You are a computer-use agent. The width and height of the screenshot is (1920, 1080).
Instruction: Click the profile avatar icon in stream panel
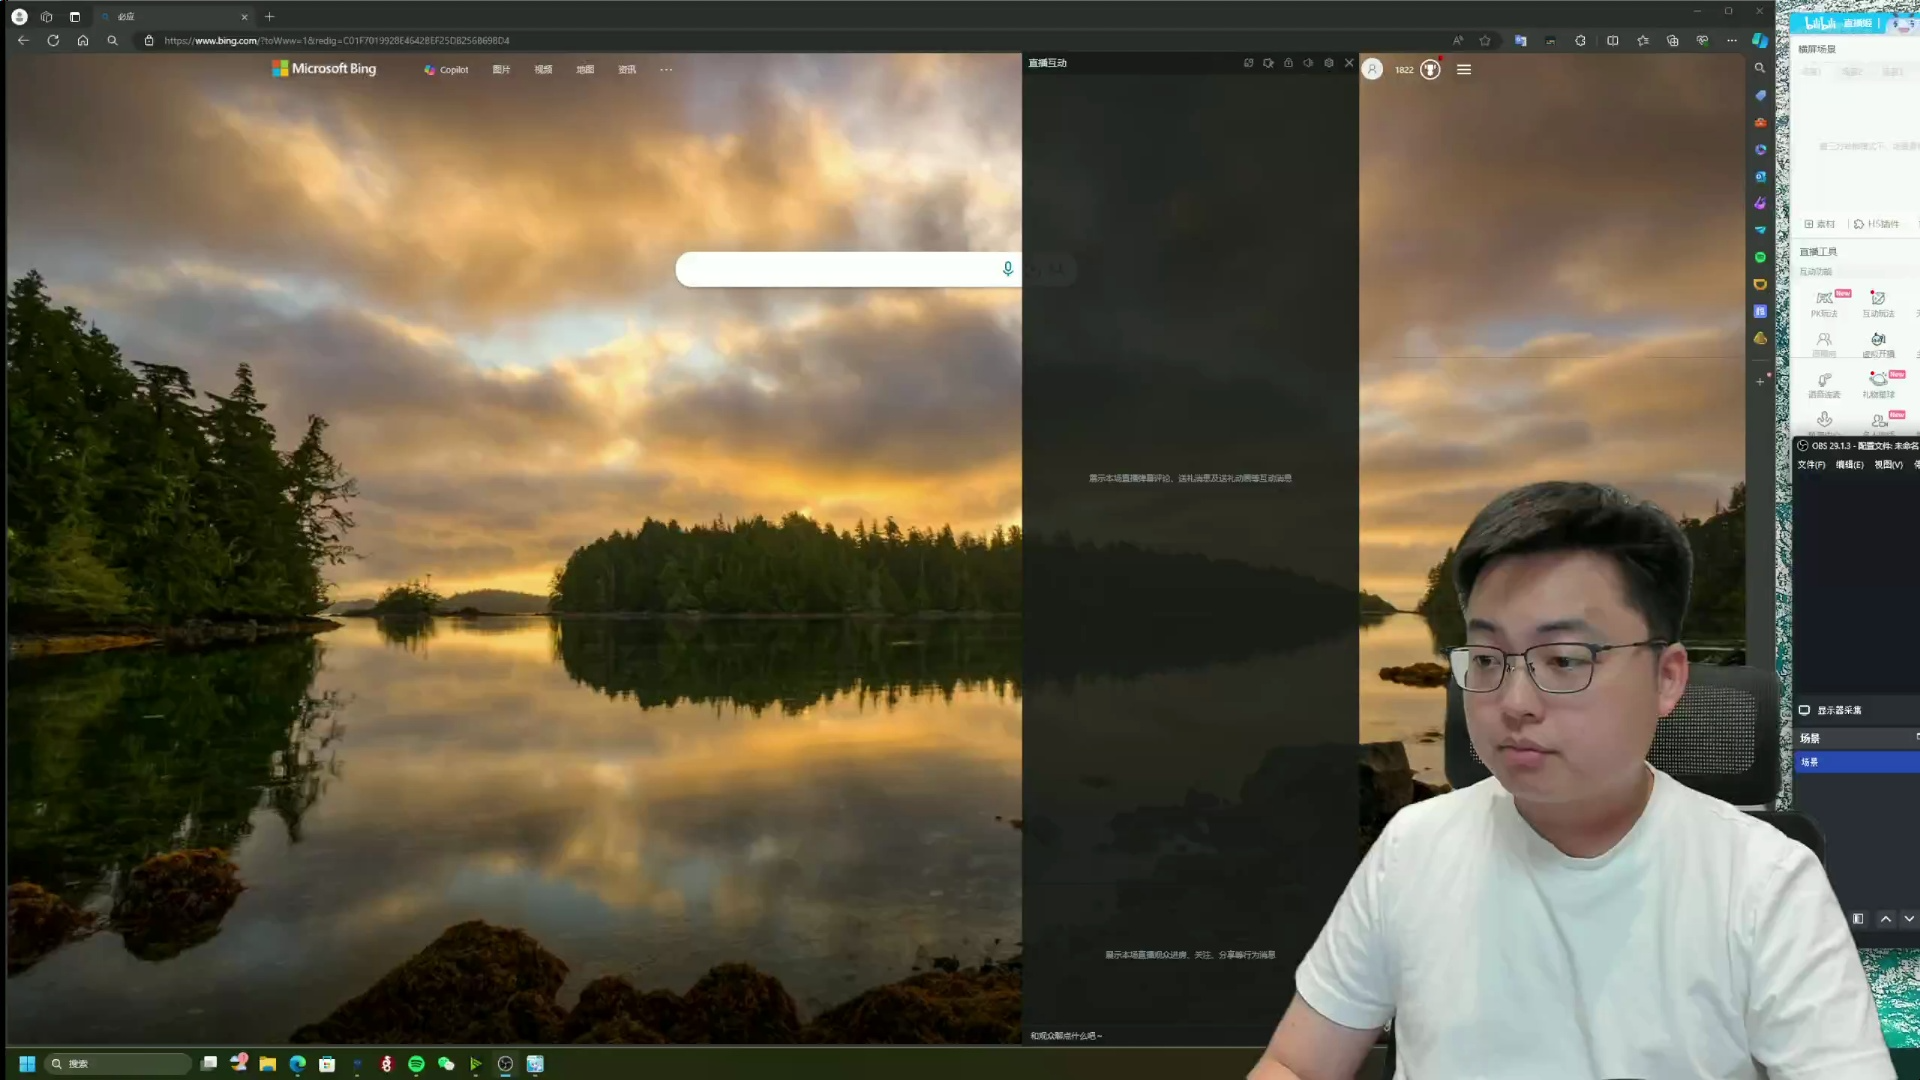tap(1373, 69)
